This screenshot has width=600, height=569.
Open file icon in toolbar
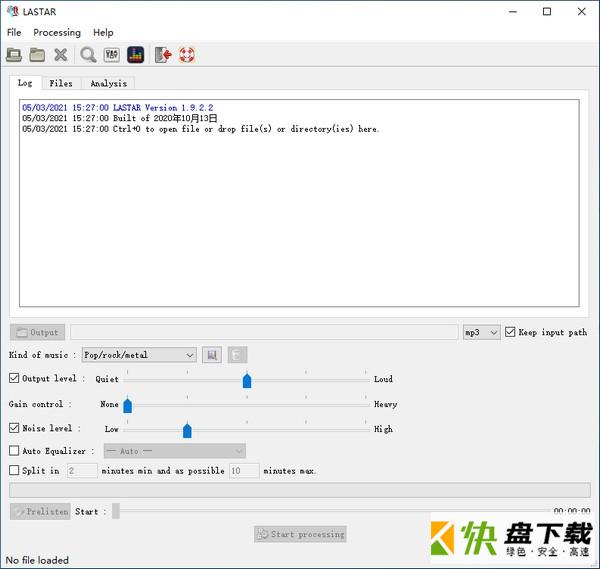click(x=14, y=55)
